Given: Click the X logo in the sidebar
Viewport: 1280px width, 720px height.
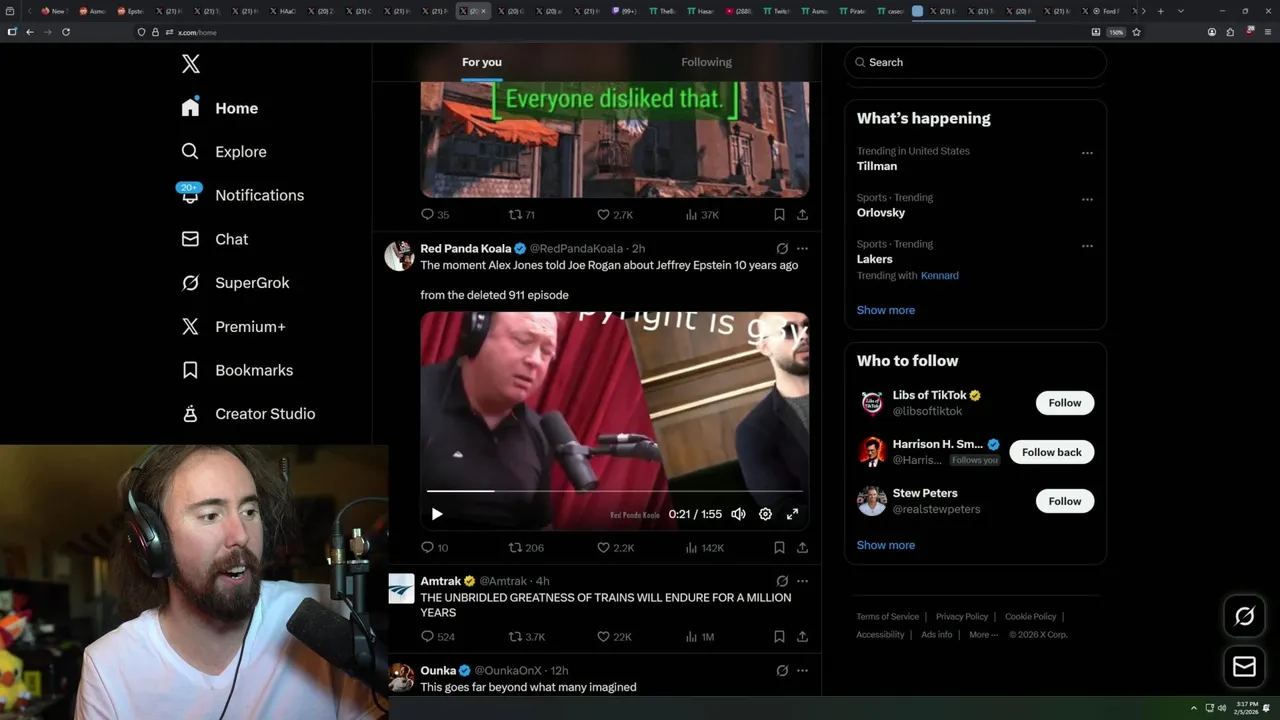Looking at the screenshot, I should (191, 64).
